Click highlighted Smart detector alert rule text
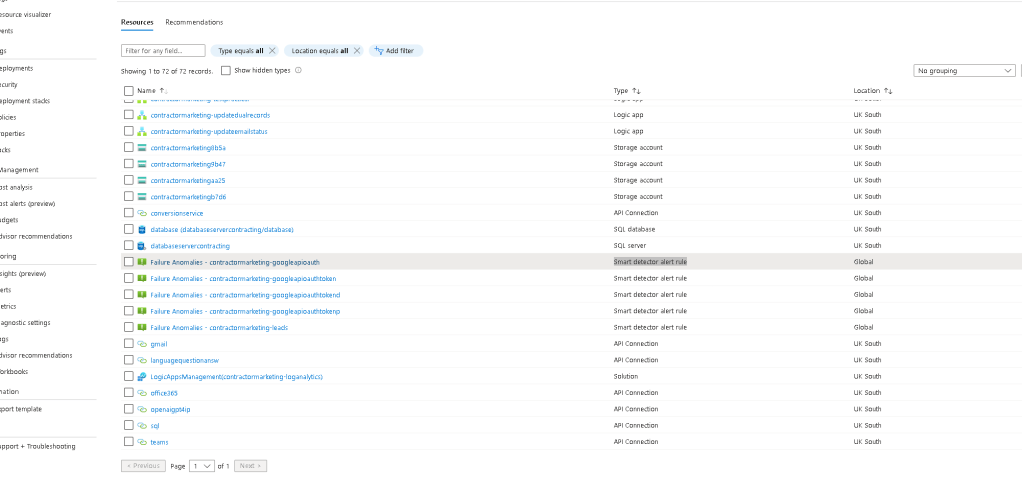 click(650, 262)
